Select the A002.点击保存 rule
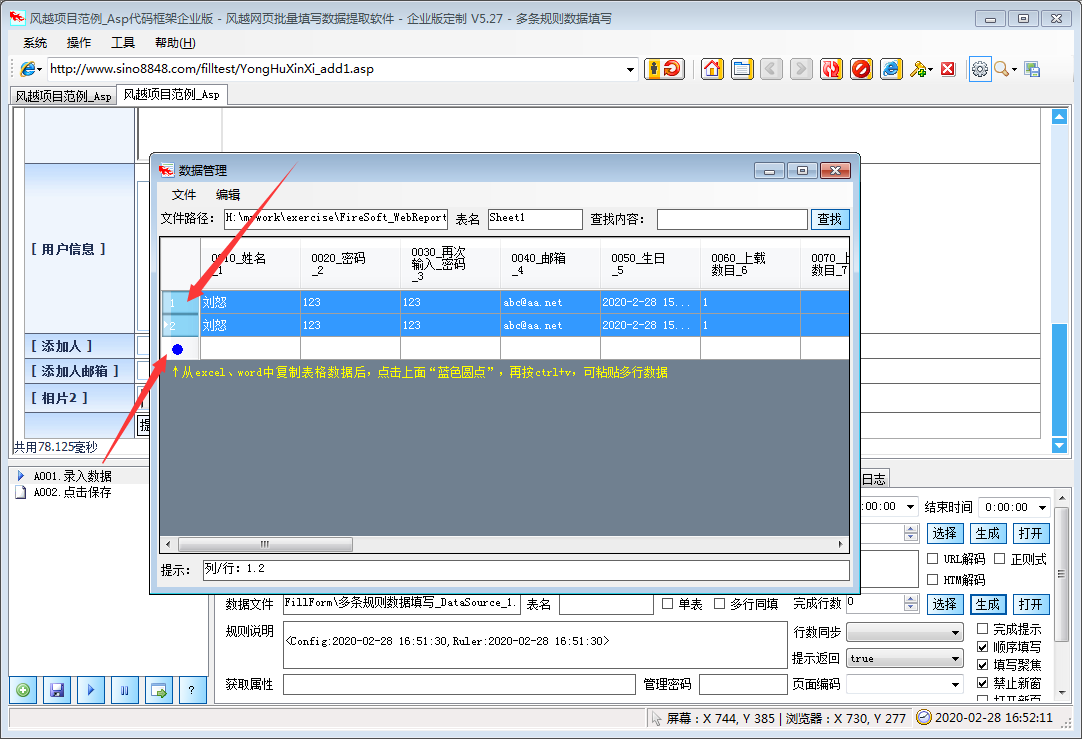Viewport: 1082px width, 739px height. pyautogui.click(x=72, y=492)
